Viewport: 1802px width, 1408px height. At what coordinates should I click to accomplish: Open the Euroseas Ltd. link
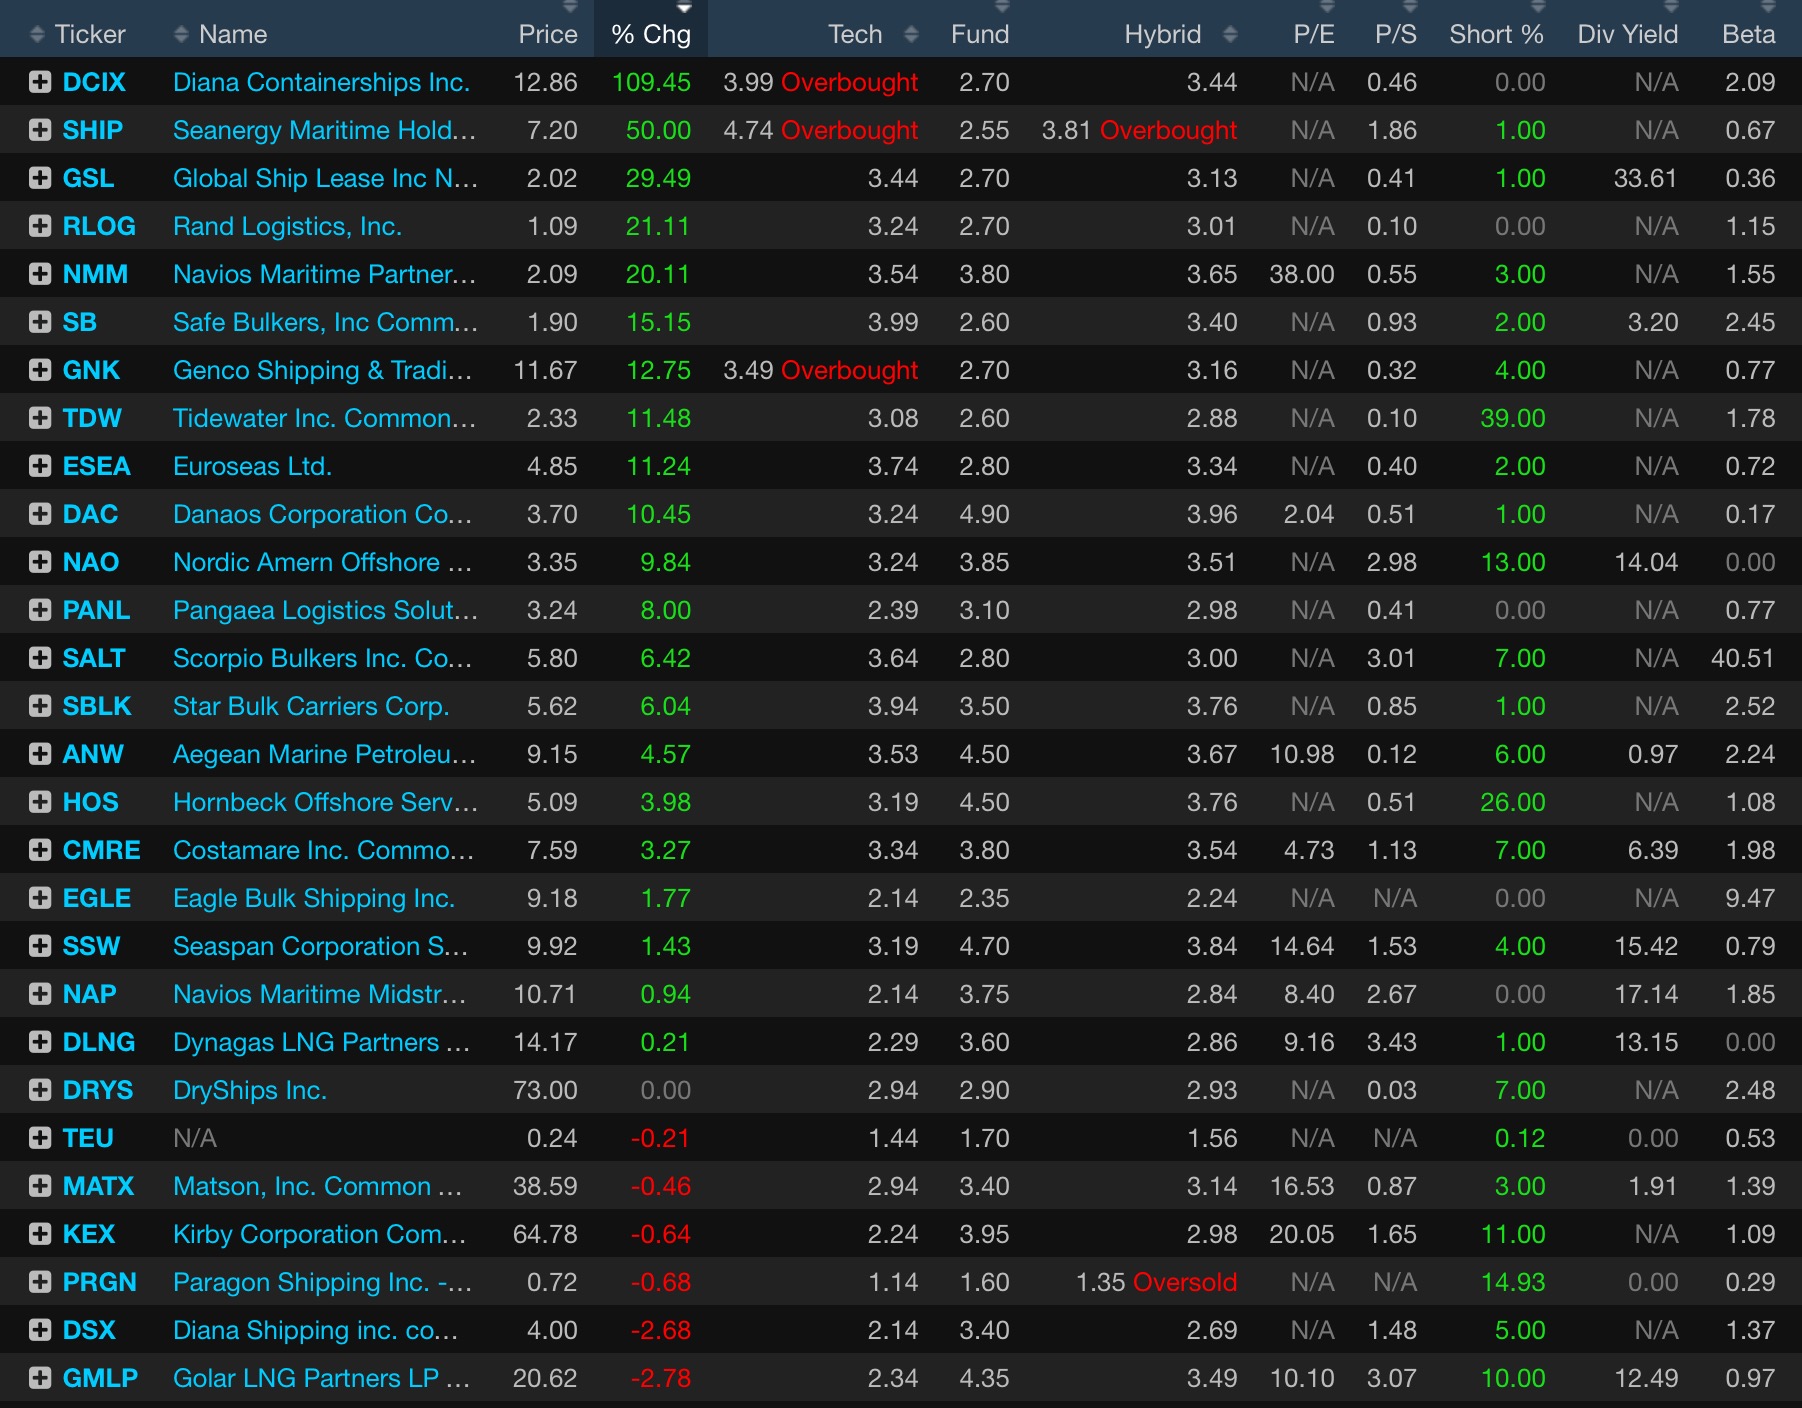pyautogui.click(x=252, y=466)
